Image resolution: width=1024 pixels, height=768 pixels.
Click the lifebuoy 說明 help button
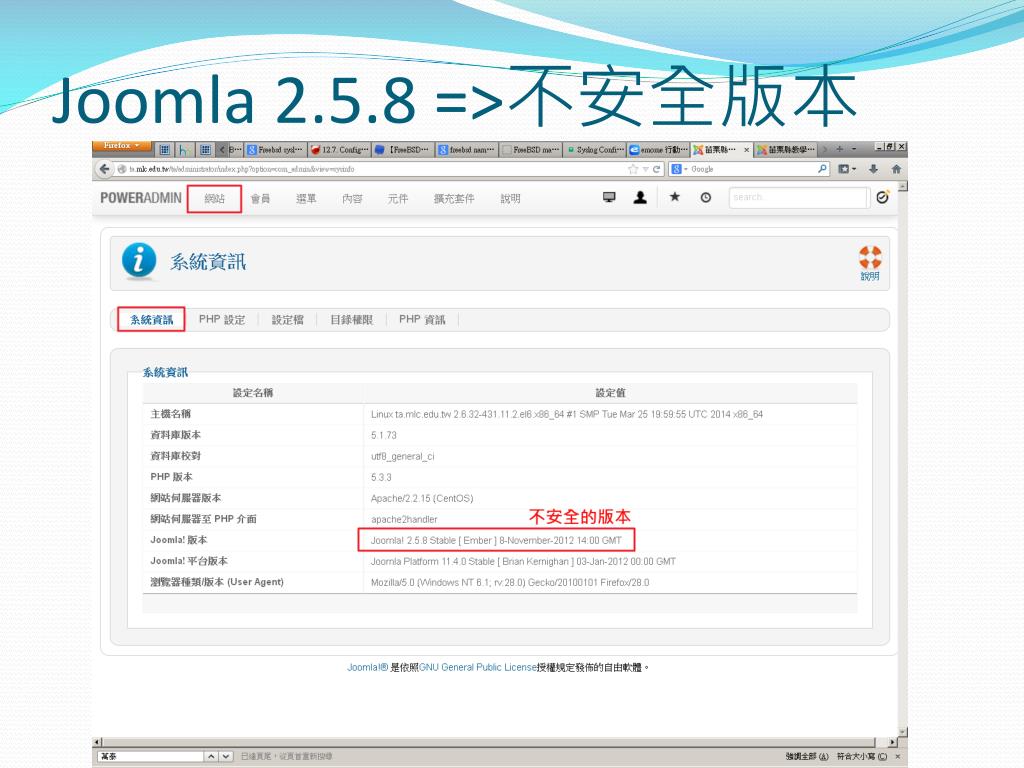870,263
